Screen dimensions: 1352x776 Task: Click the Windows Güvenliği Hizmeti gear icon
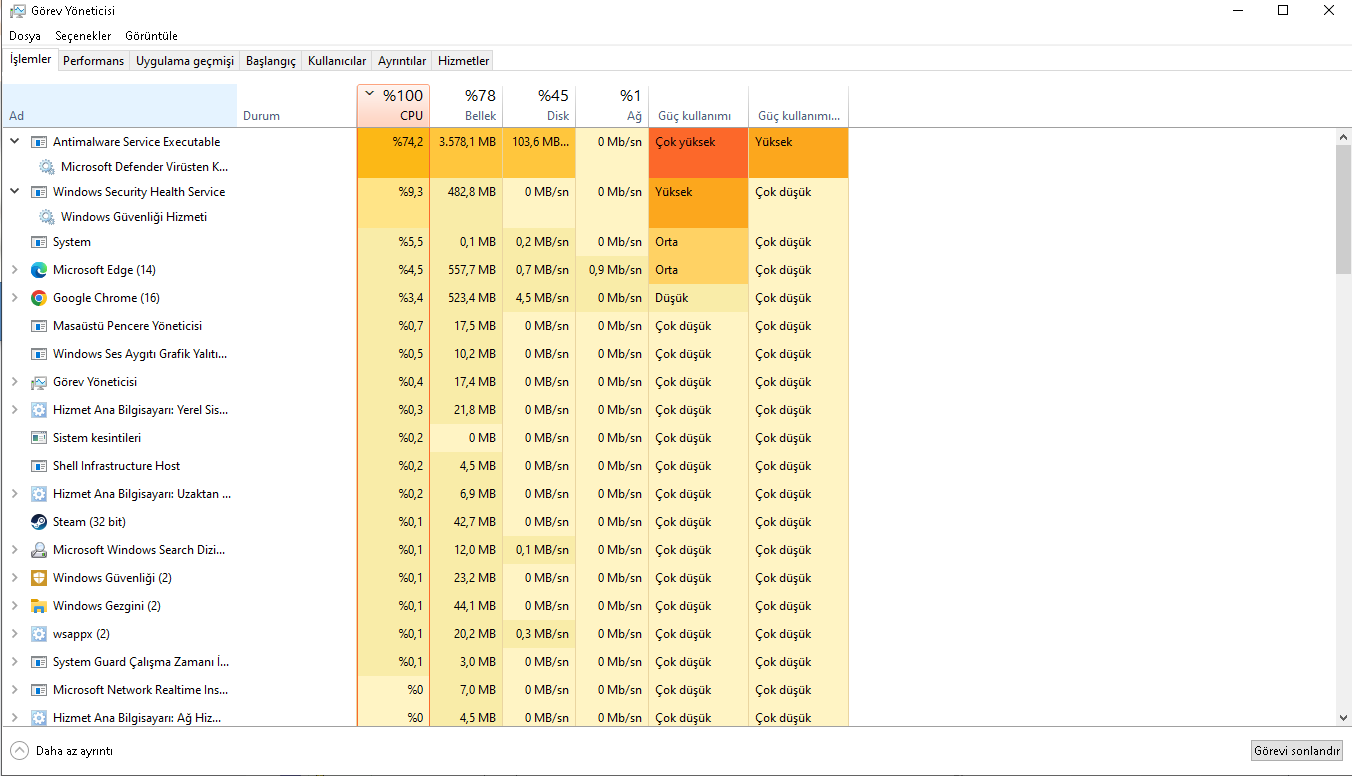47,217
